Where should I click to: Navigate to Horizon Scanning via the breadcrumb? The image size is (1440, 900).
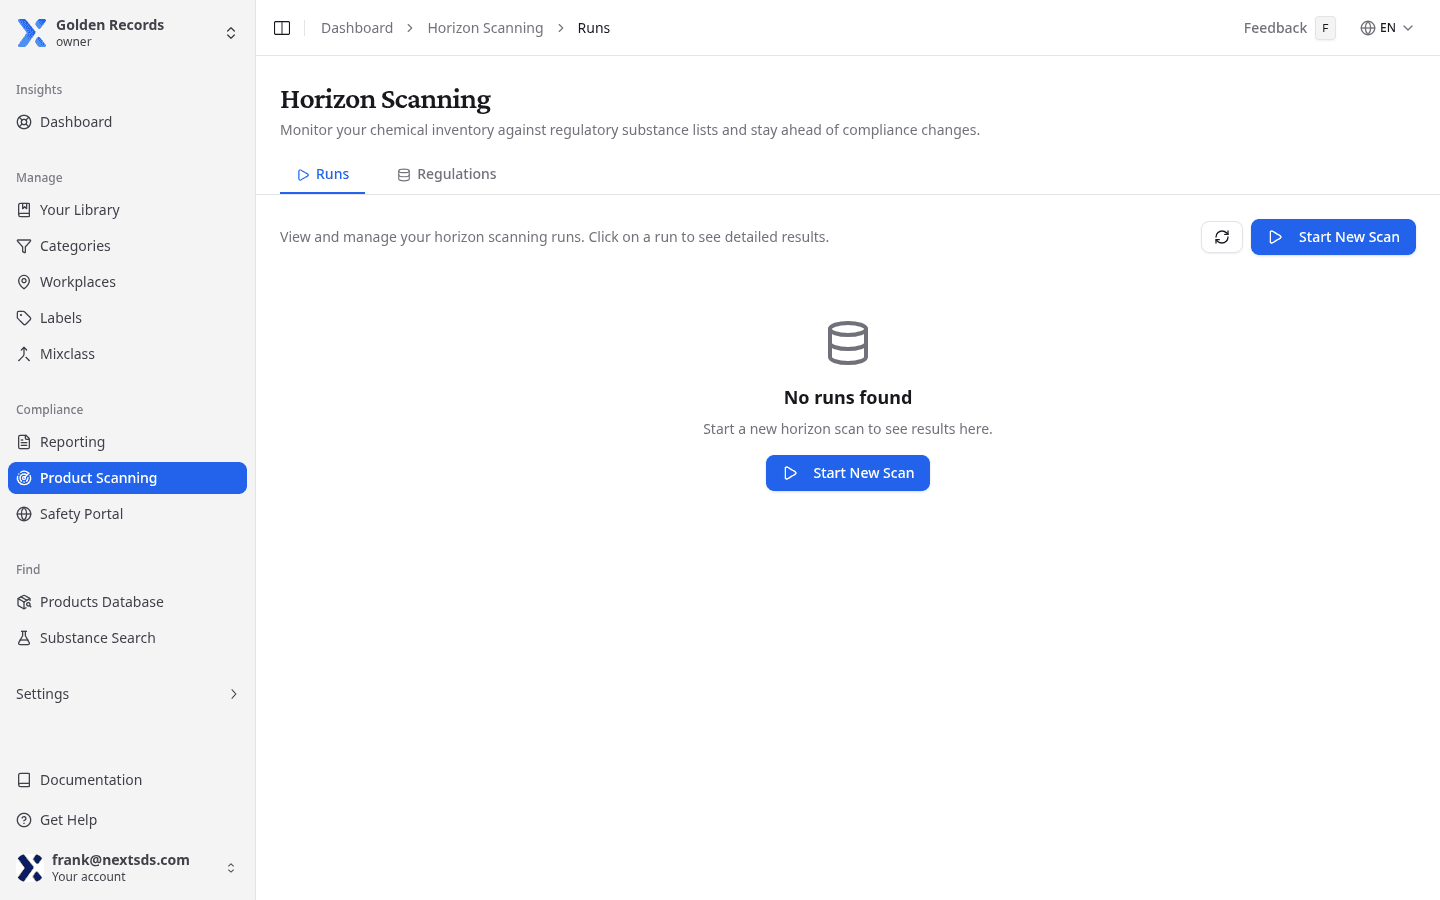(x=485, y=27)
